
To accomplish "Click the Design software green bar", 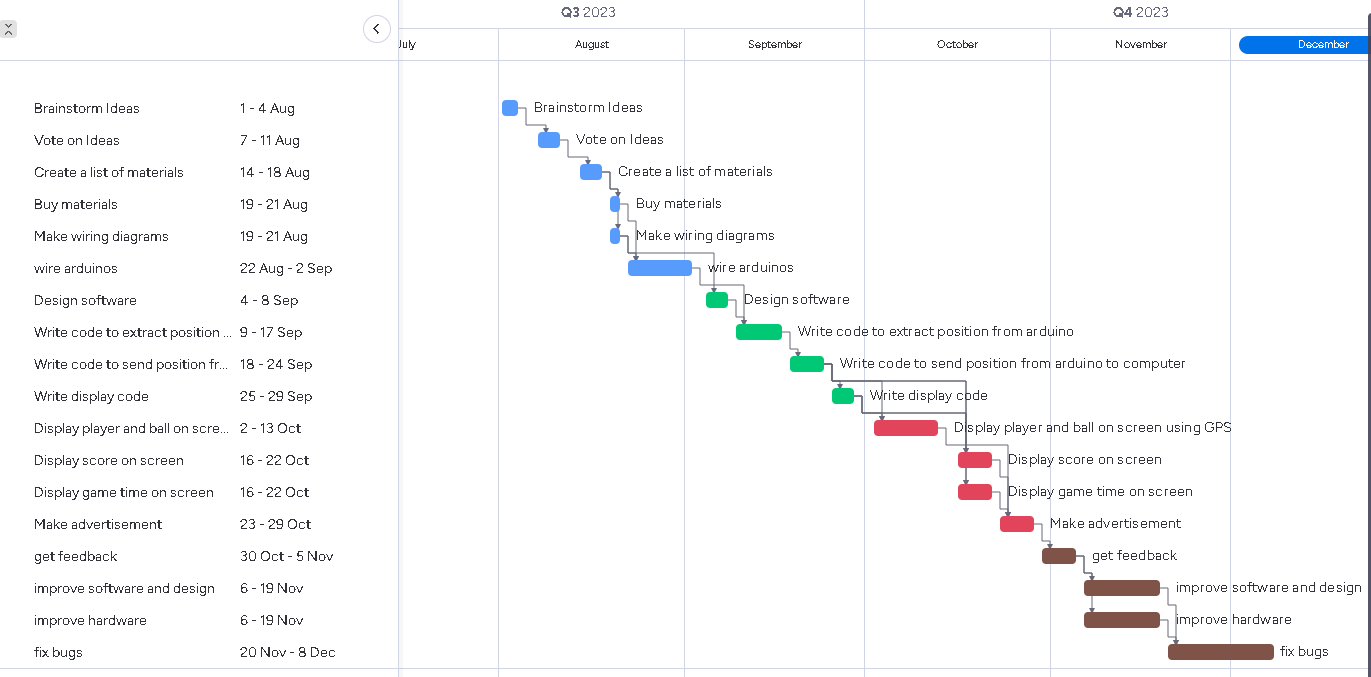I will pos(716,299).
